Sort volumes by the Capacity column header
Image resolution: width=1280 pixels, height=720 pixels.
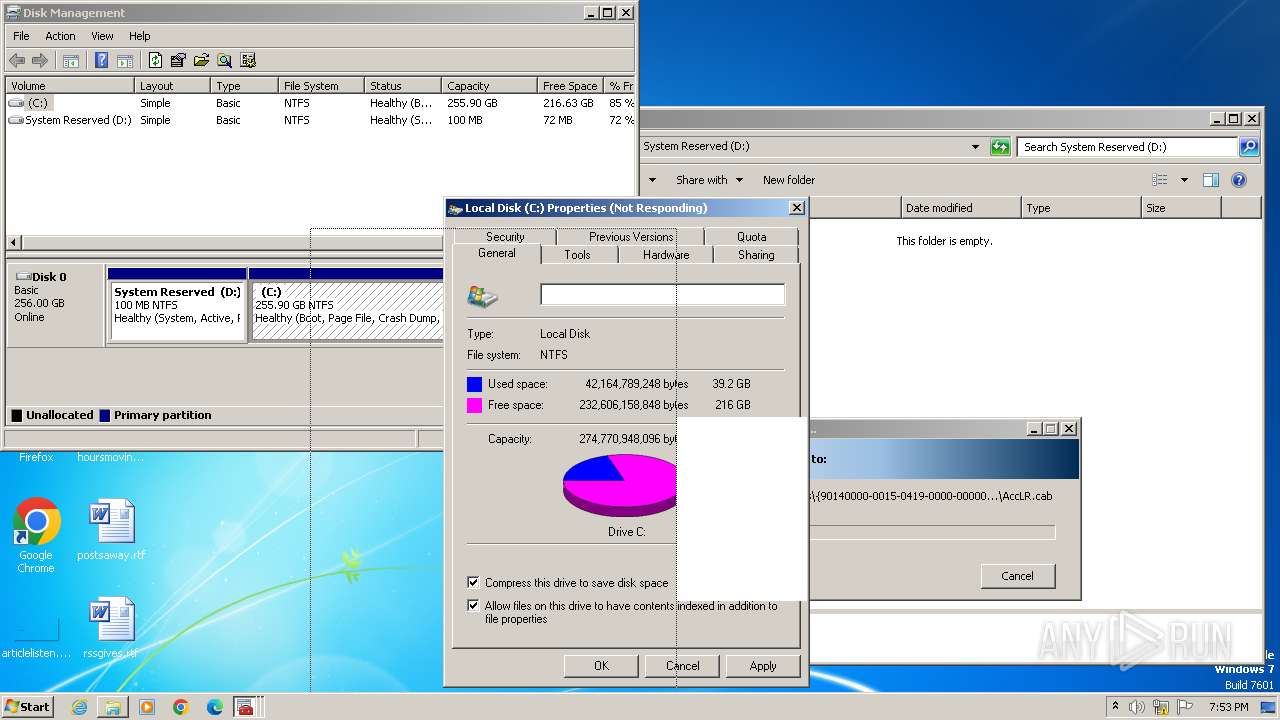coord(489,86)
